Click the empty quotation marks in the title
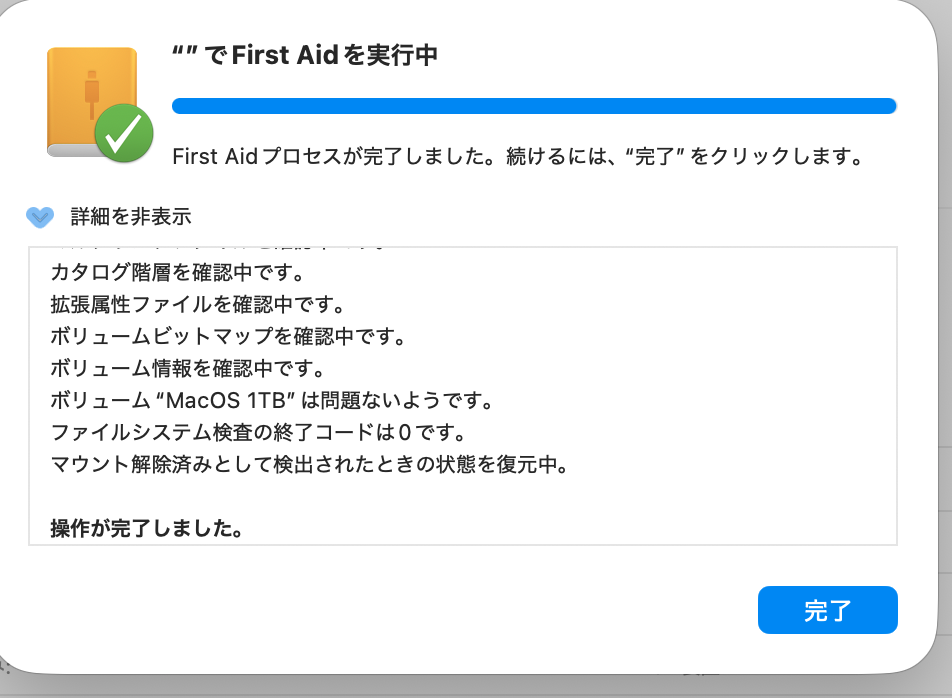The image size is (952, 698). coord(184,56)
